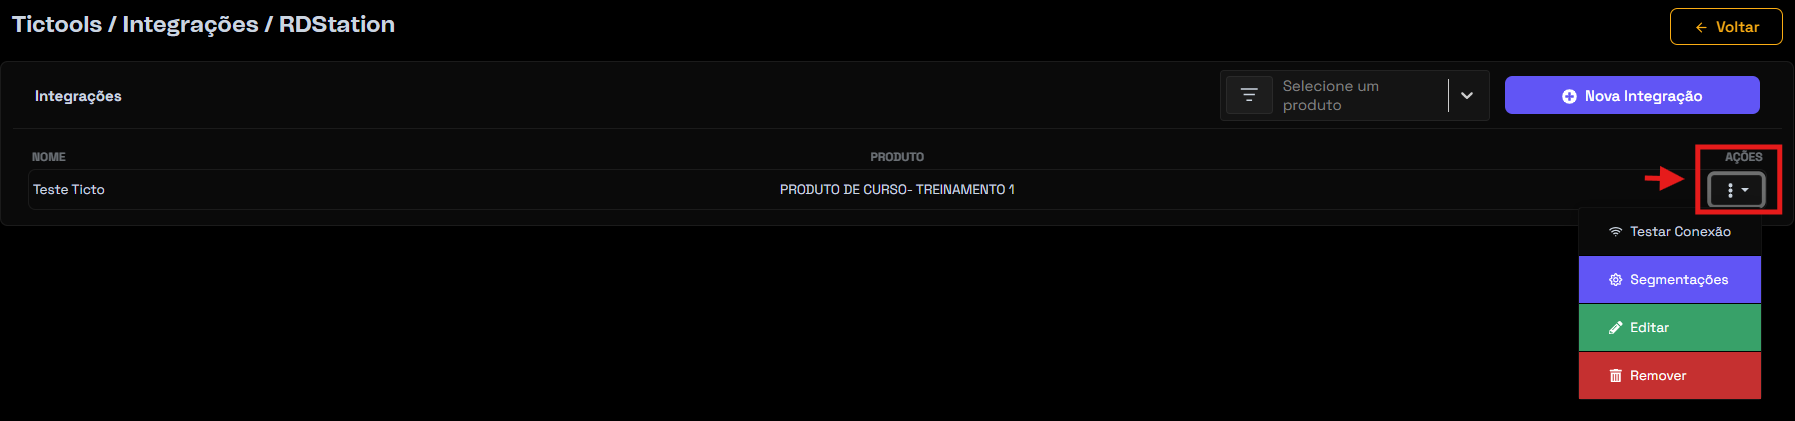The image size is (1795, 421).
Task: Toggle the caret on the actions button
Action: (x=1745, y=190)
